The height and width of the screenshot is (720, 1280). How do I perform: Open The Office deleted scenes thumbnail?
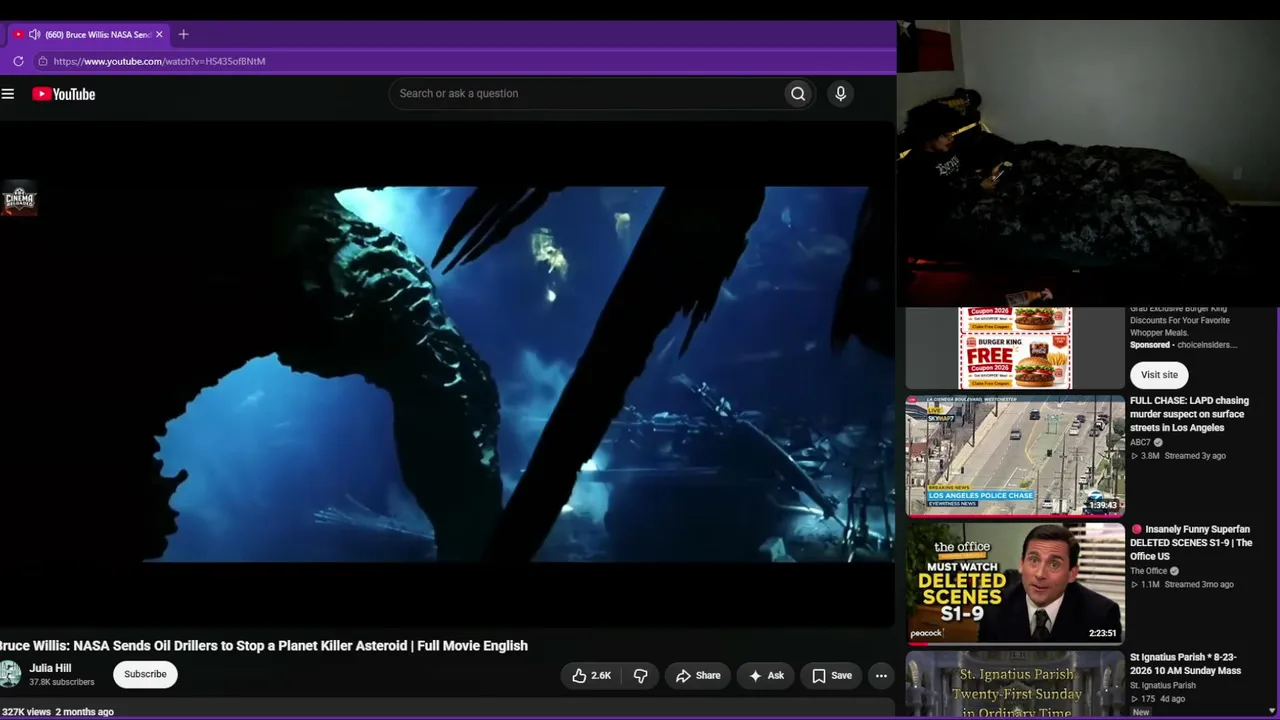pos(1015,584)
